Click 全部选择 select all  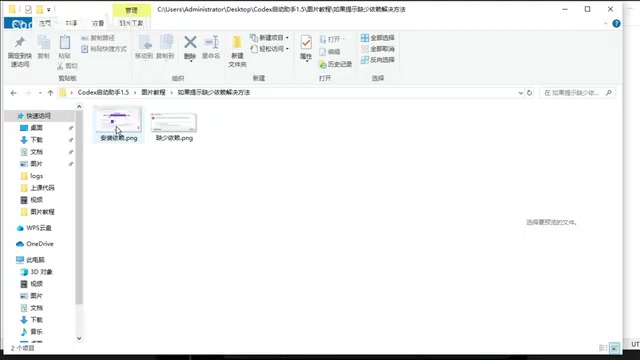click(x=378, y=38)
